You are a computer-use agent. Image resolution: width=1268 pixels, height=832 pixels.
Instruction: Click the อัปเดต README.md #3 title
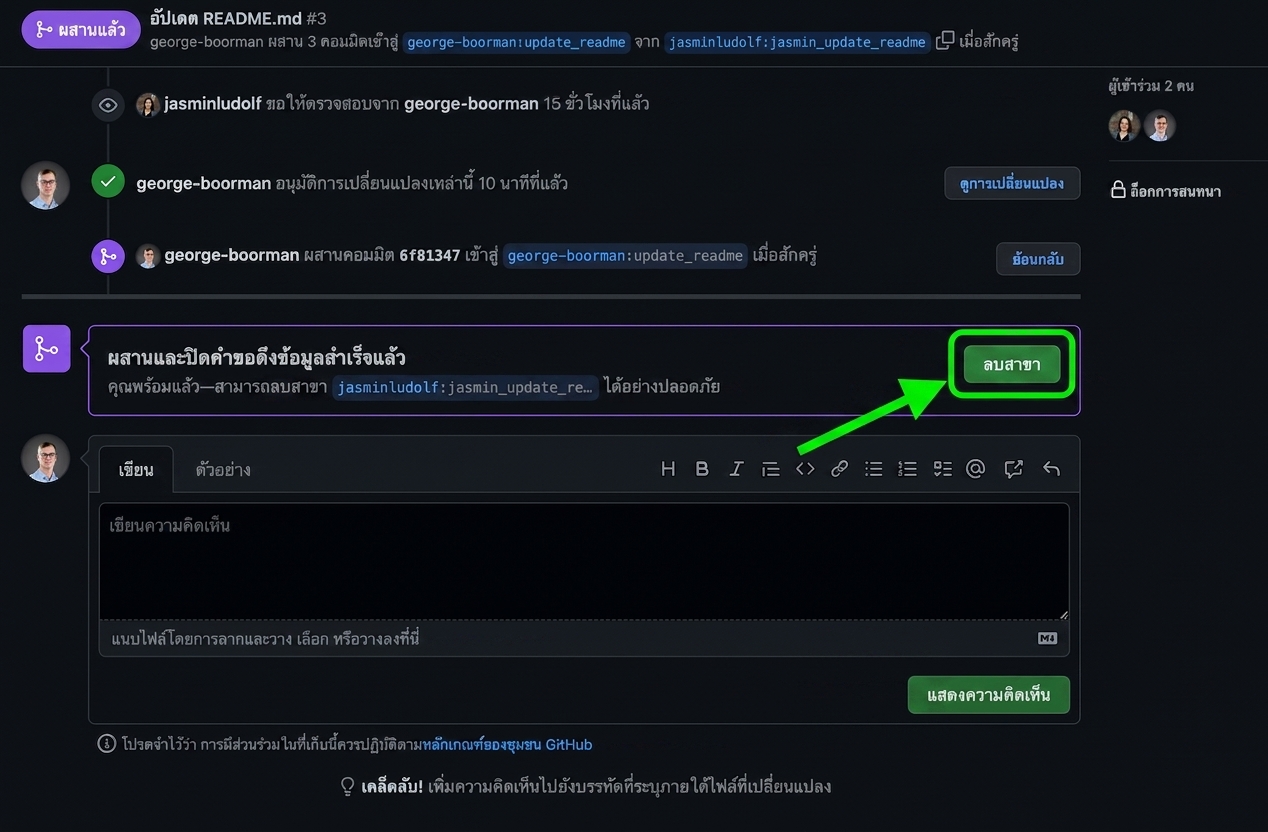(x=238, y=18)
